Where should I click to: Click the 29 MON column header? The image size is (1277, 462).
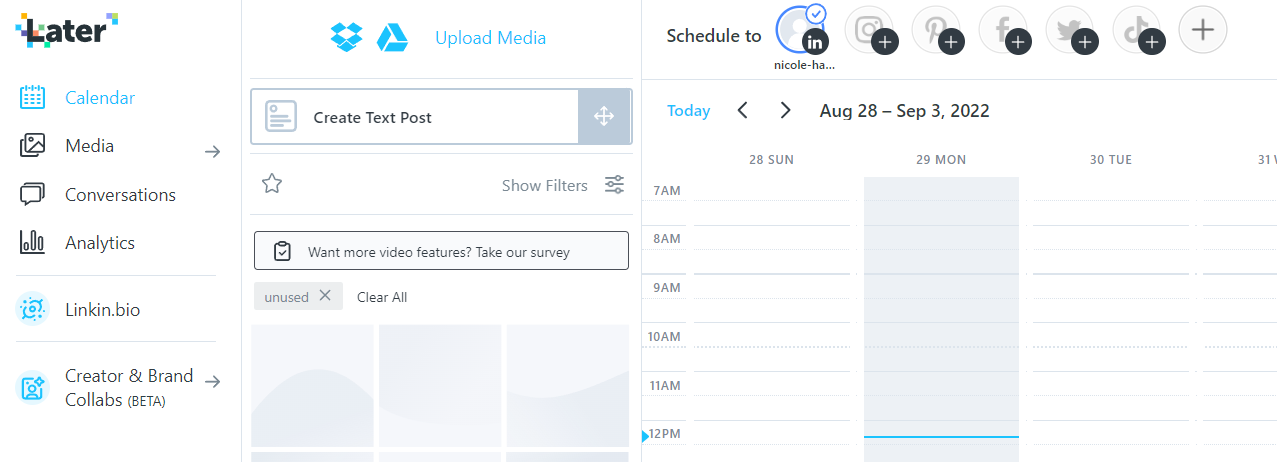[941, 160]
